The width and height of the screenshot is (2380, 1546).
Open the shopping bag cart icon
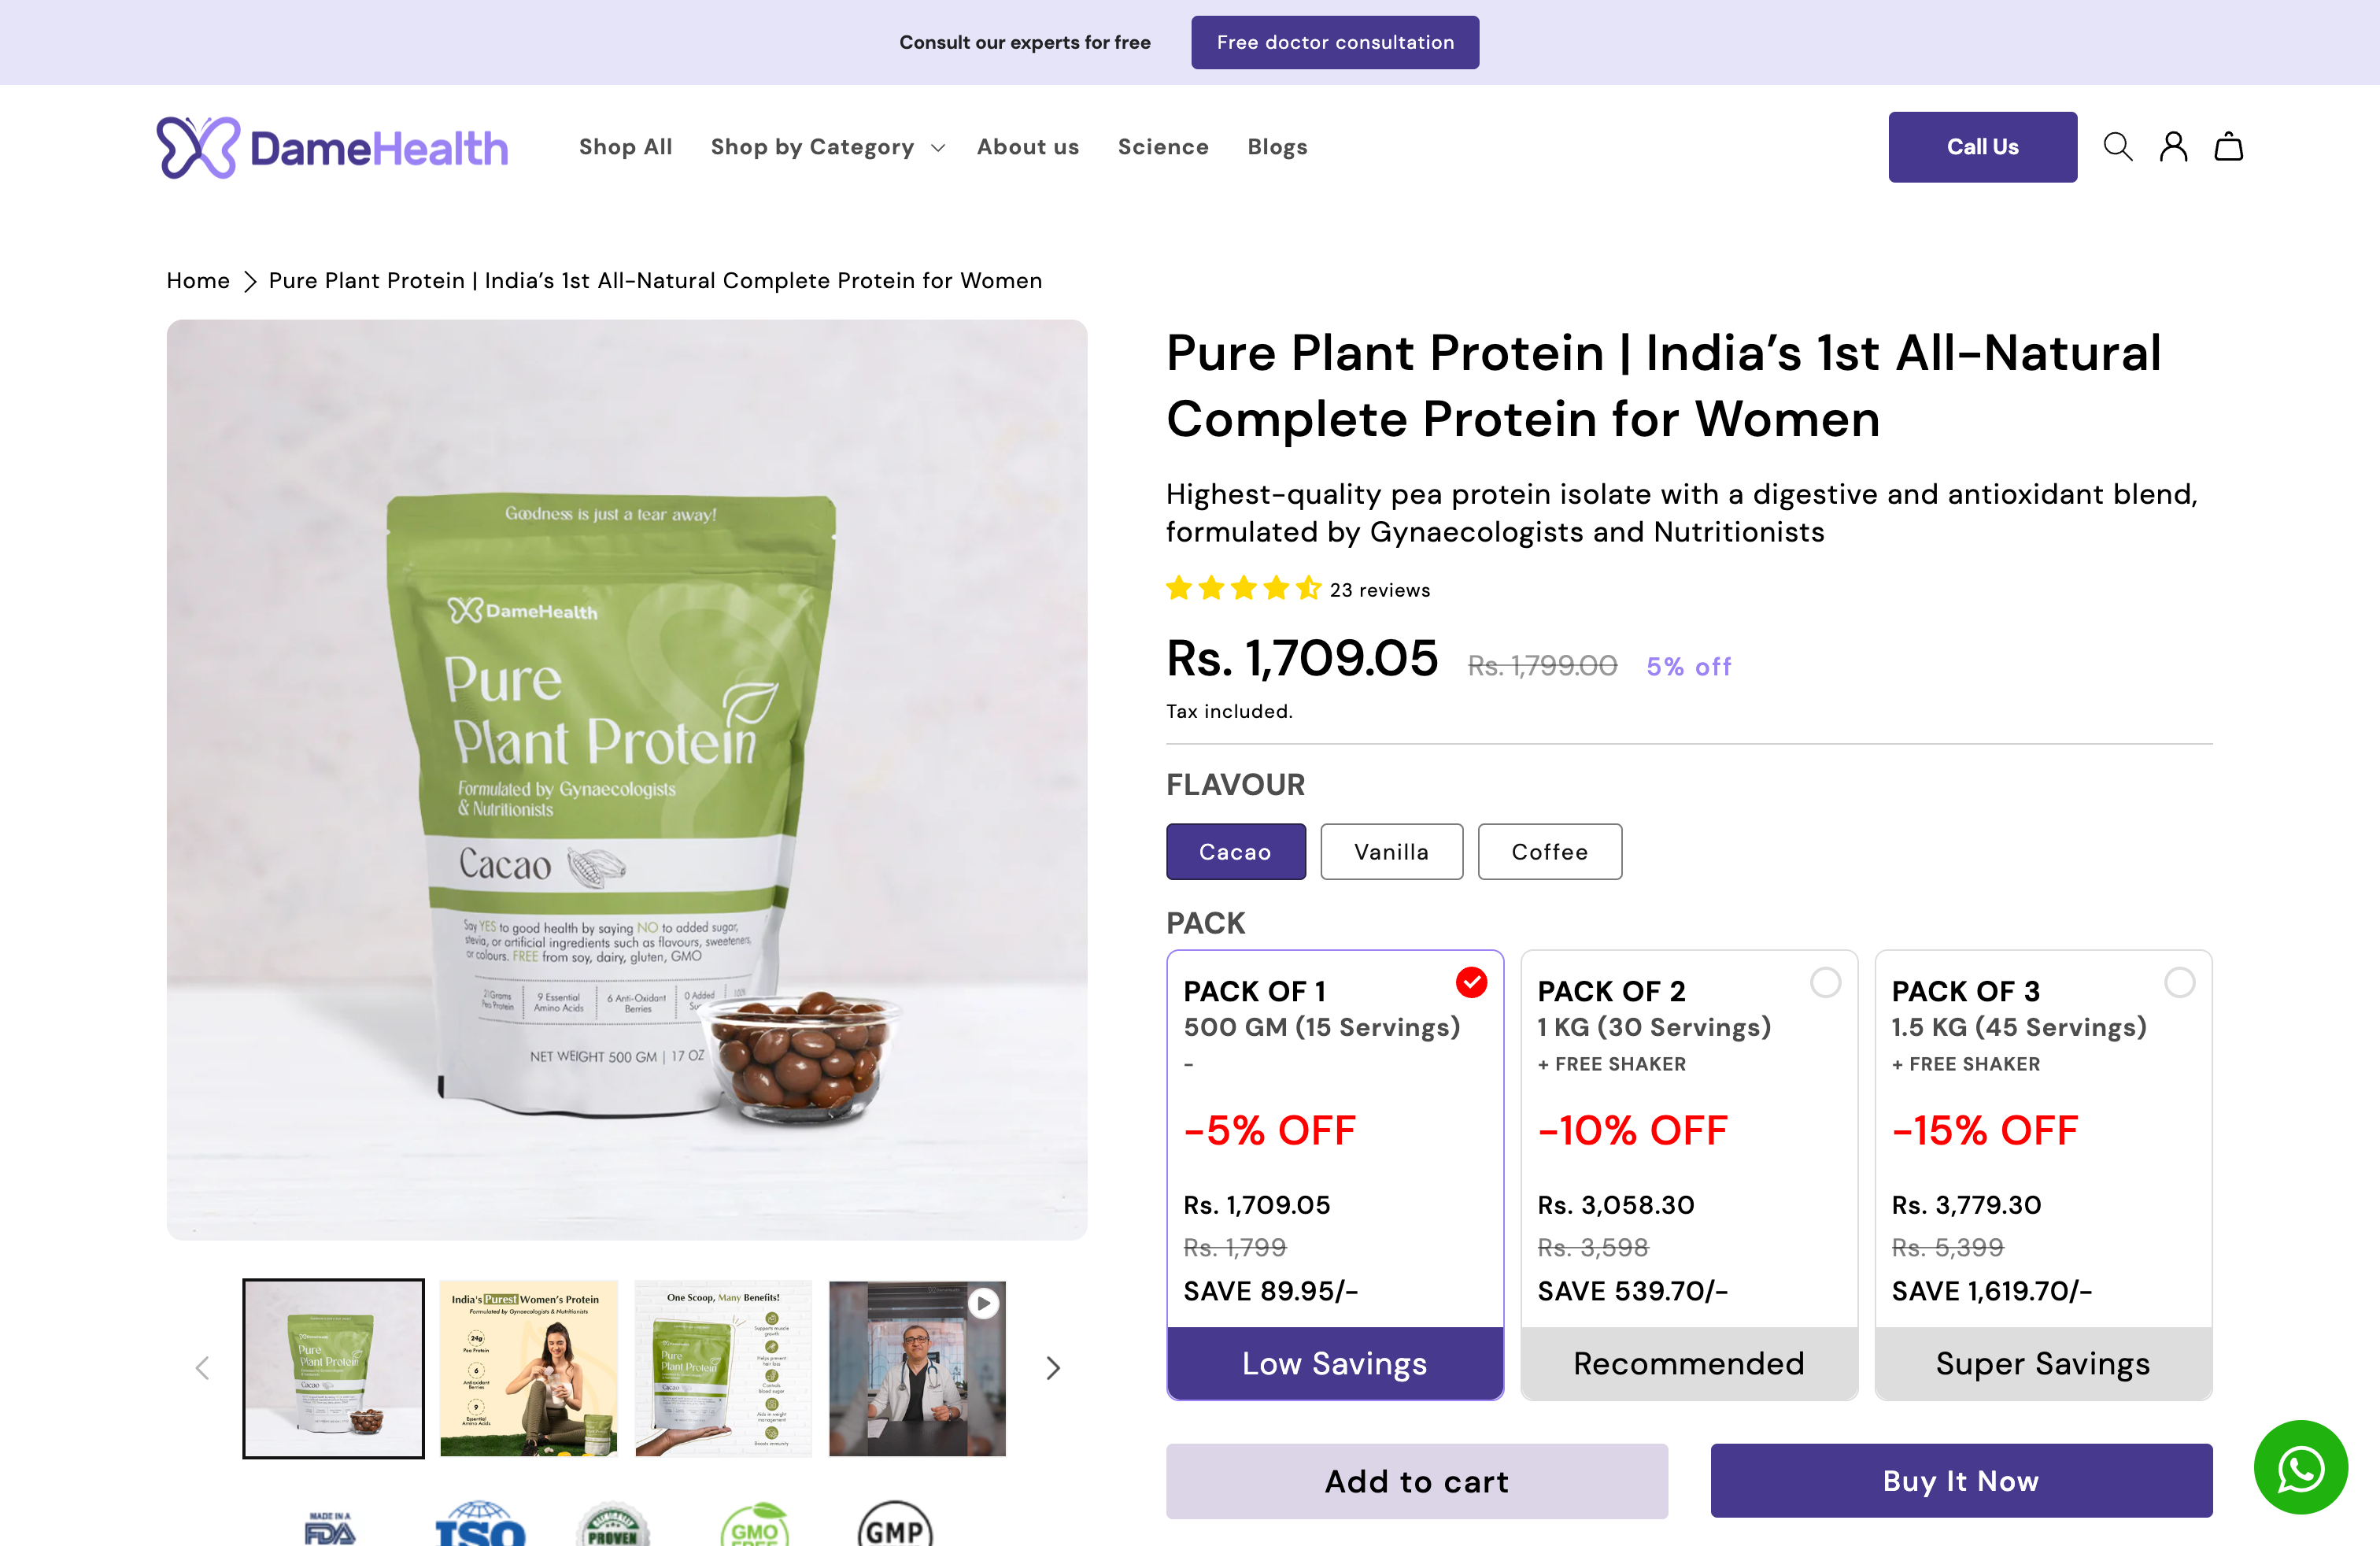point(2228,147)
